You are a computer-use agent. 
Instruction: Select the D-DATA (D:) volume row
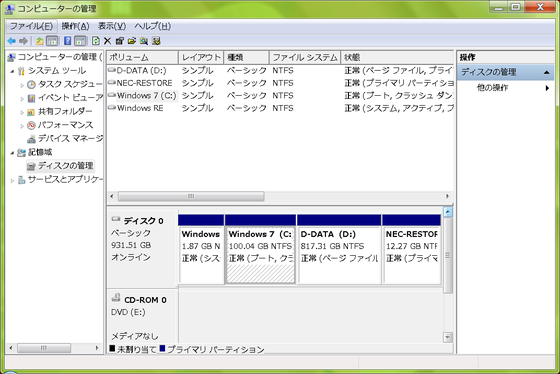click(280, 70)
